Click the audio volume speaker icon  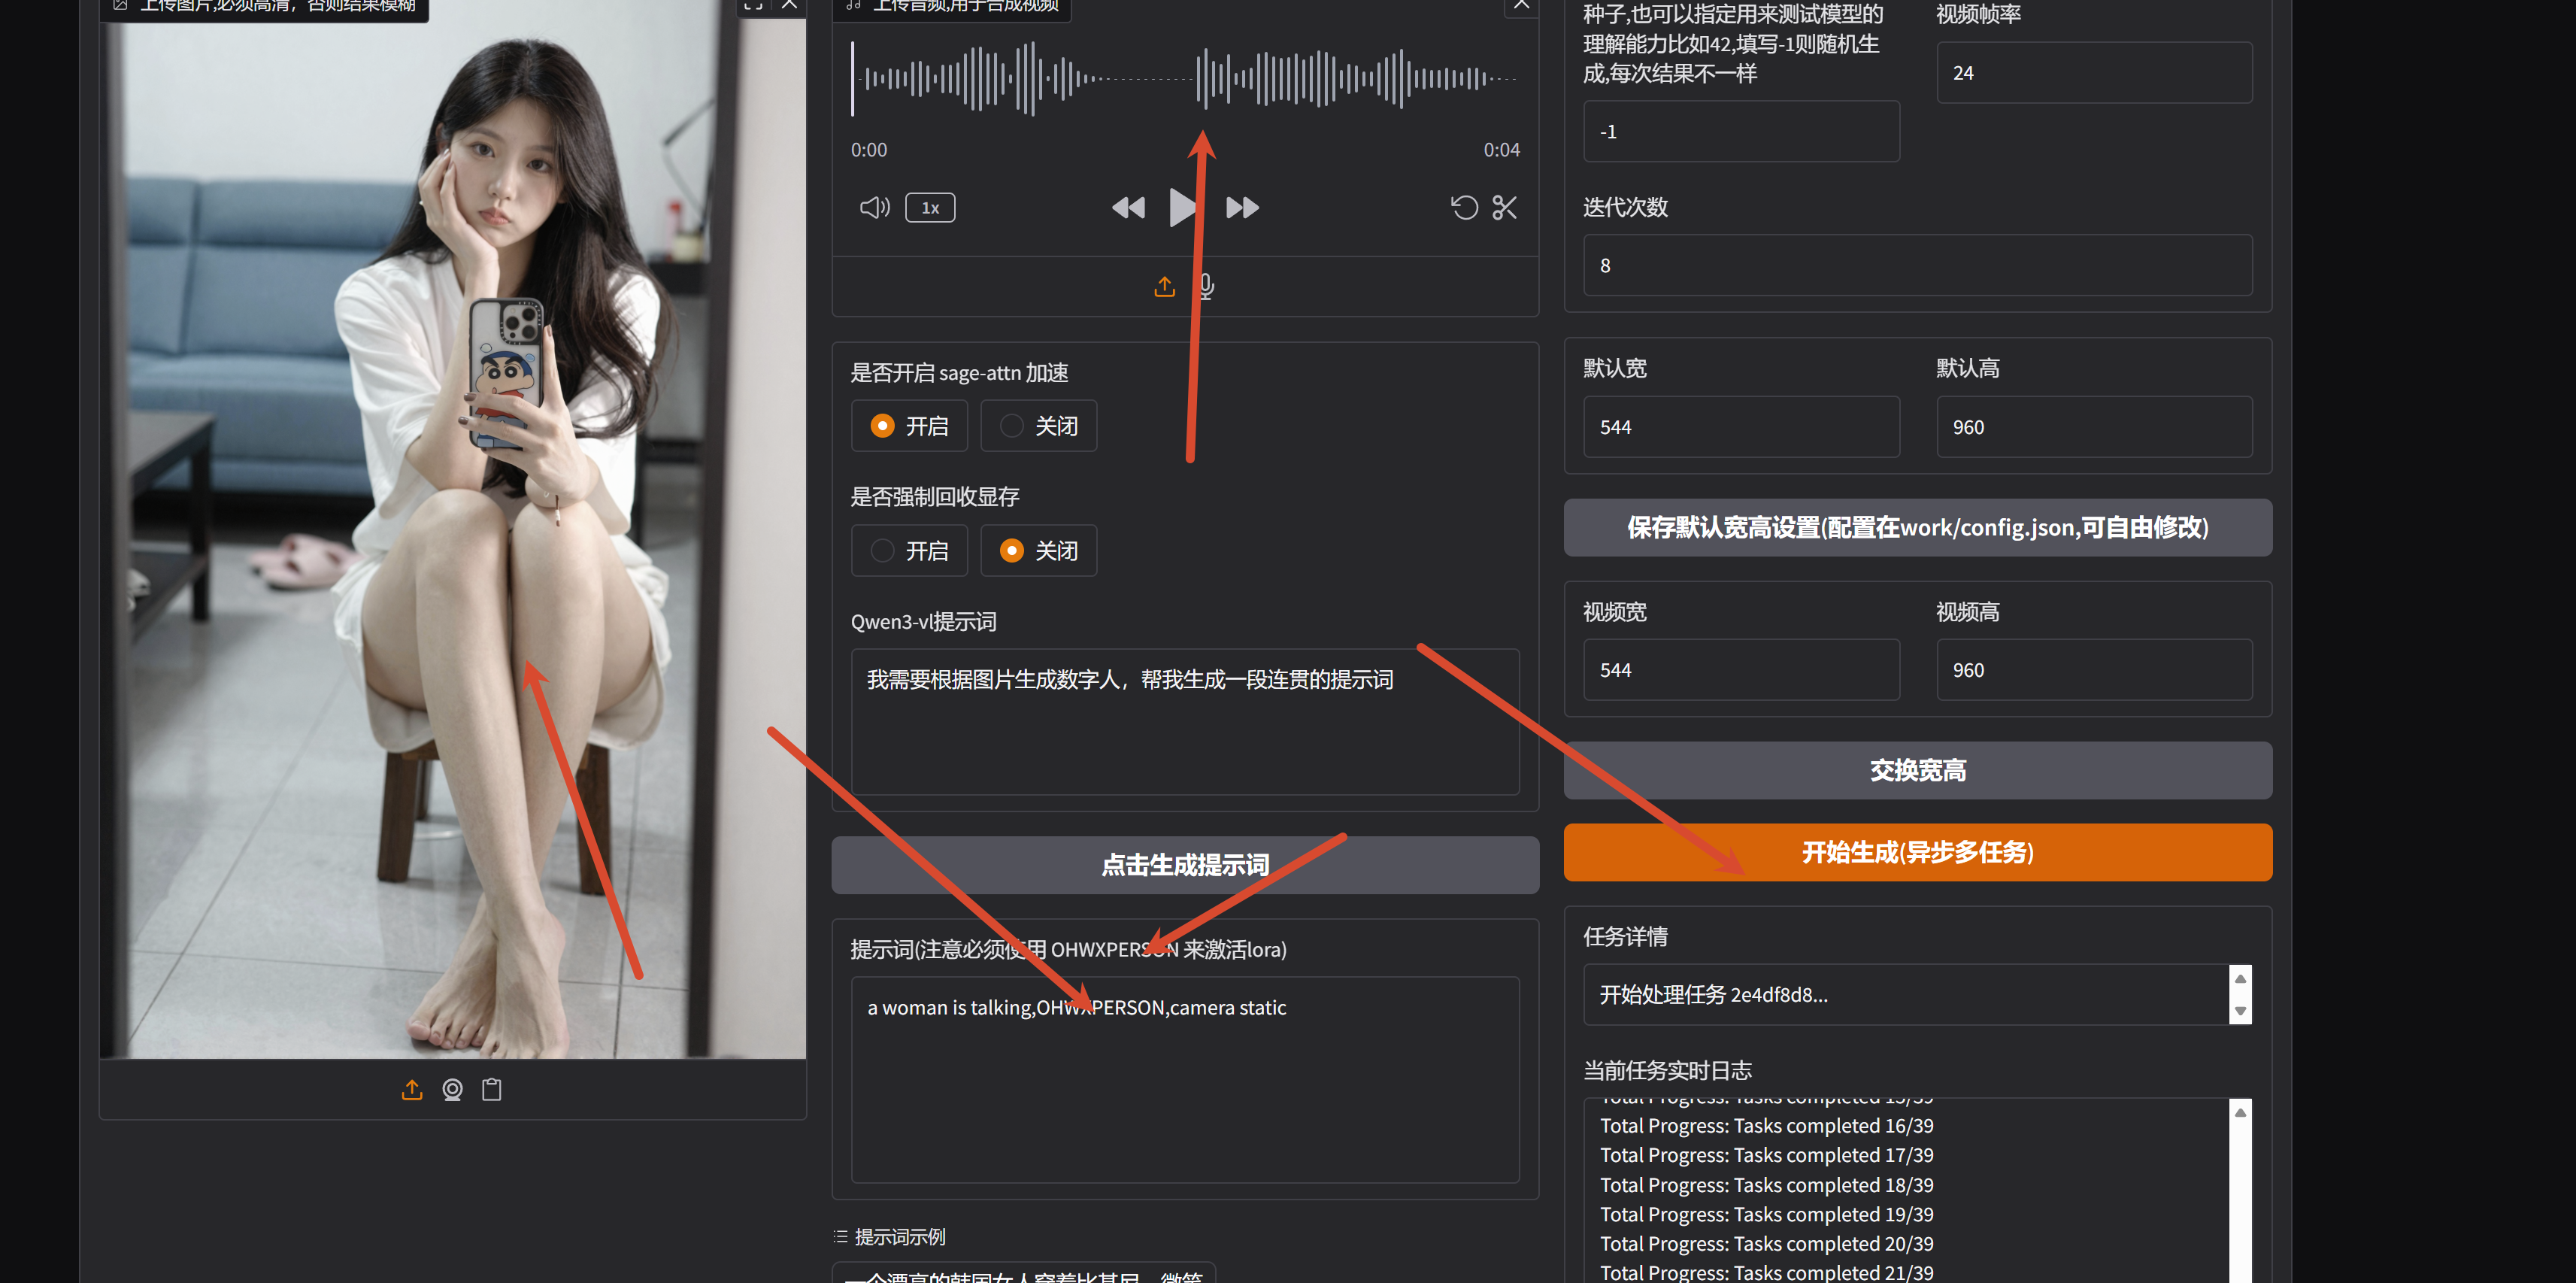874,207
